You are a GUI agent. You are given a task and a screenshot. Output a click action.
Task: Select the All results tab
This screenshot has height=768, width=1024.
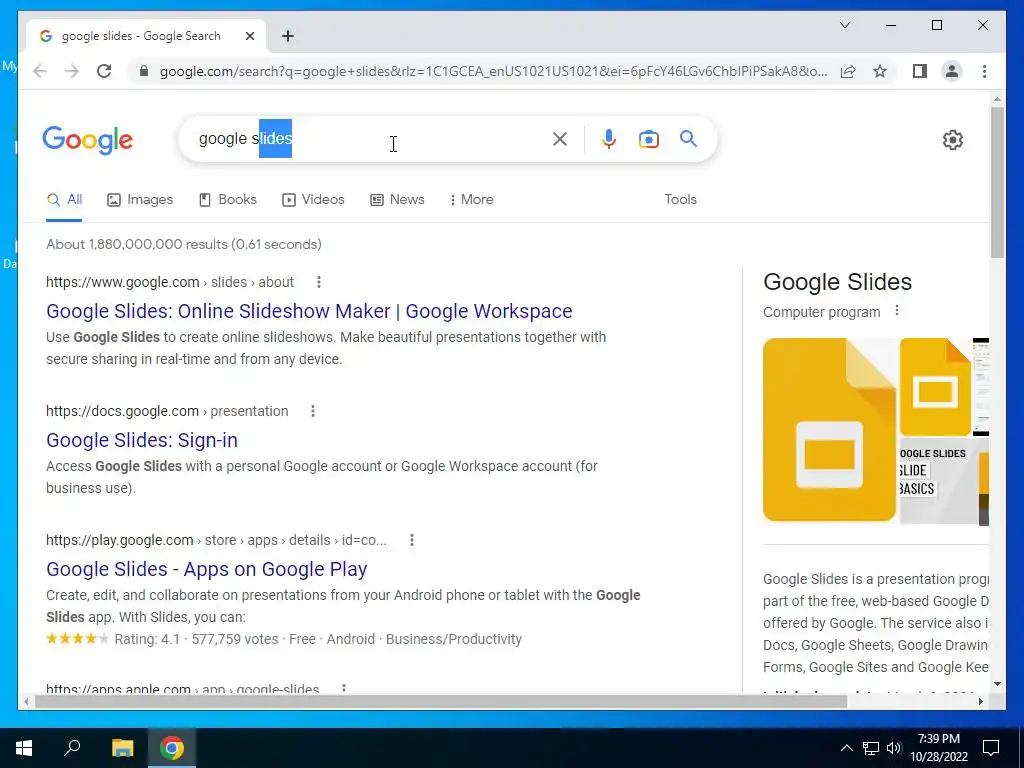64,199
